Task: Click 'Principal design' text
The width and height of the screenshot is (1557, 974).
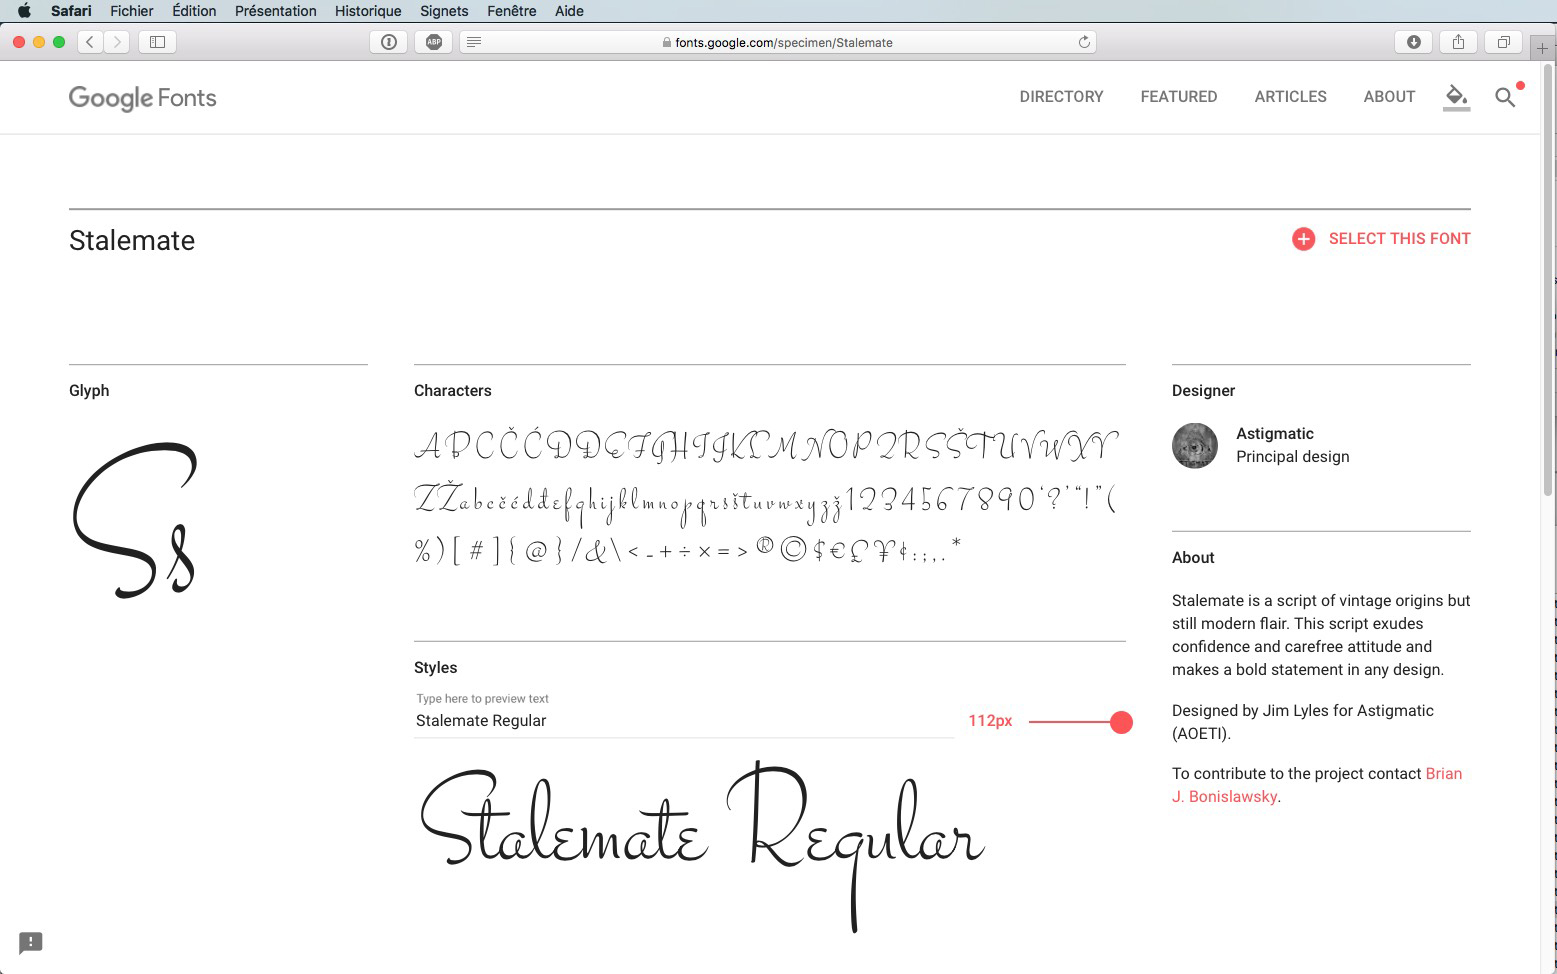Action: pos(1293,457)
